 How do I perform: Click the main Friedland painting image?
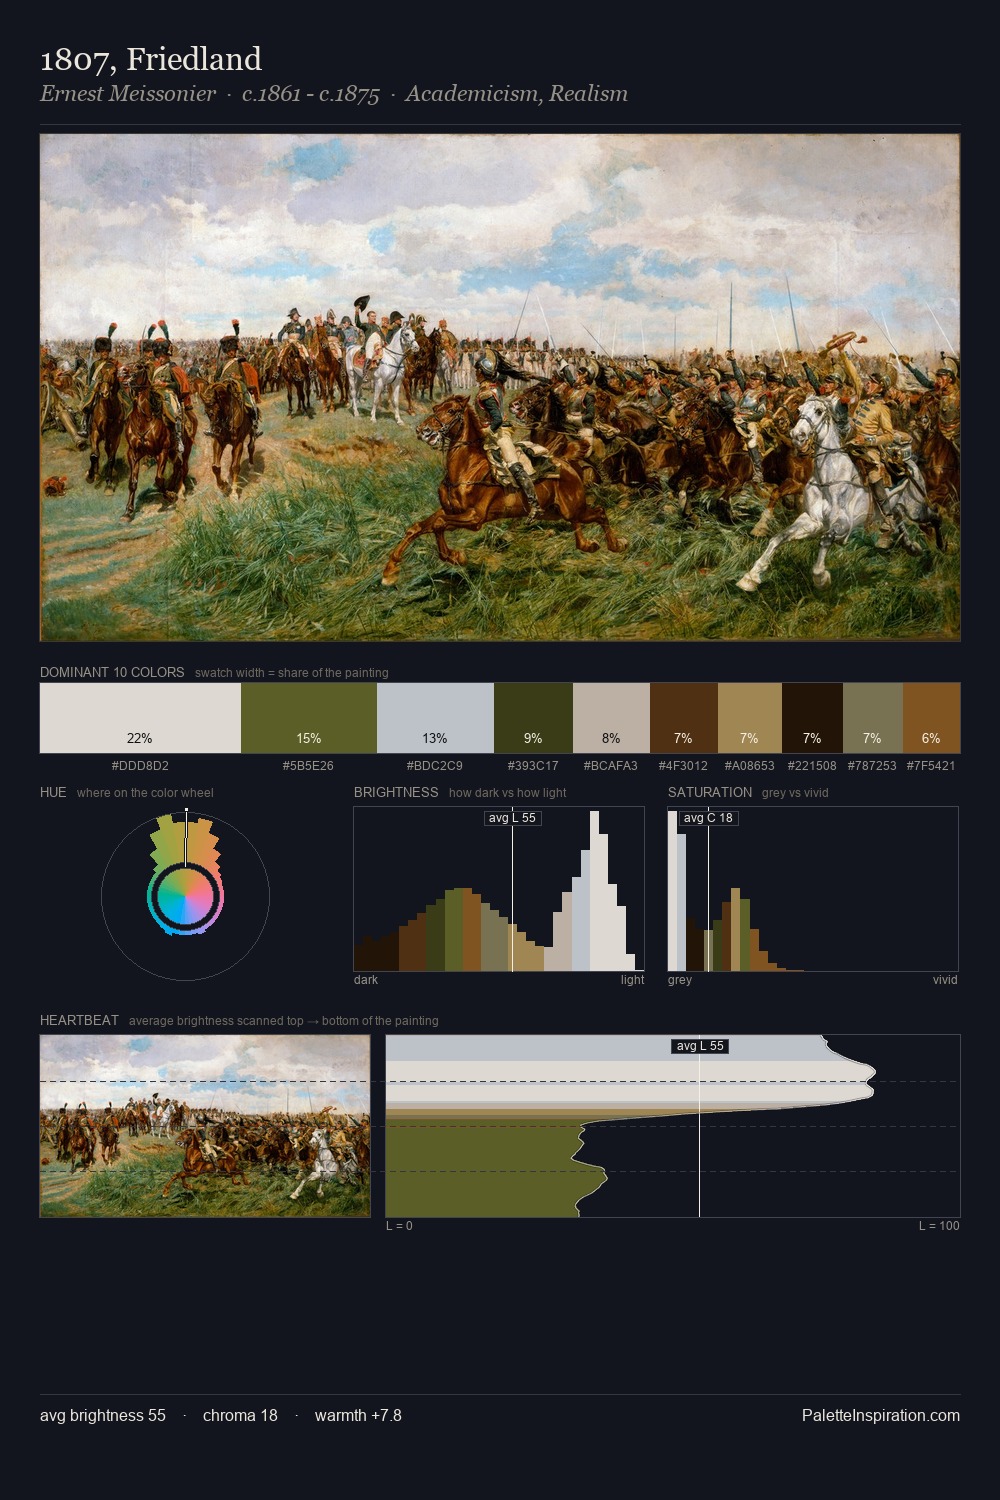coord(500,388)
